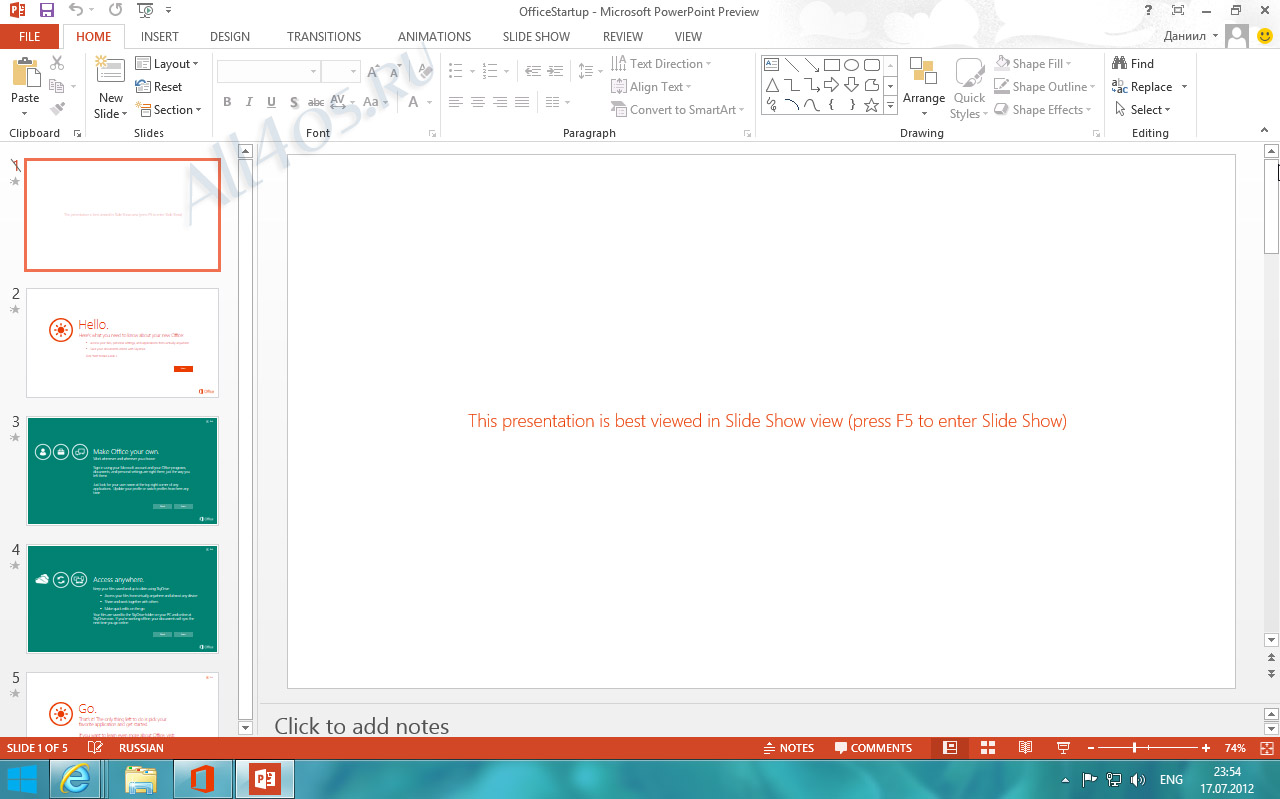Click the Numbering list icon
Screen dimensions: 1280x799
click(490, 72)
